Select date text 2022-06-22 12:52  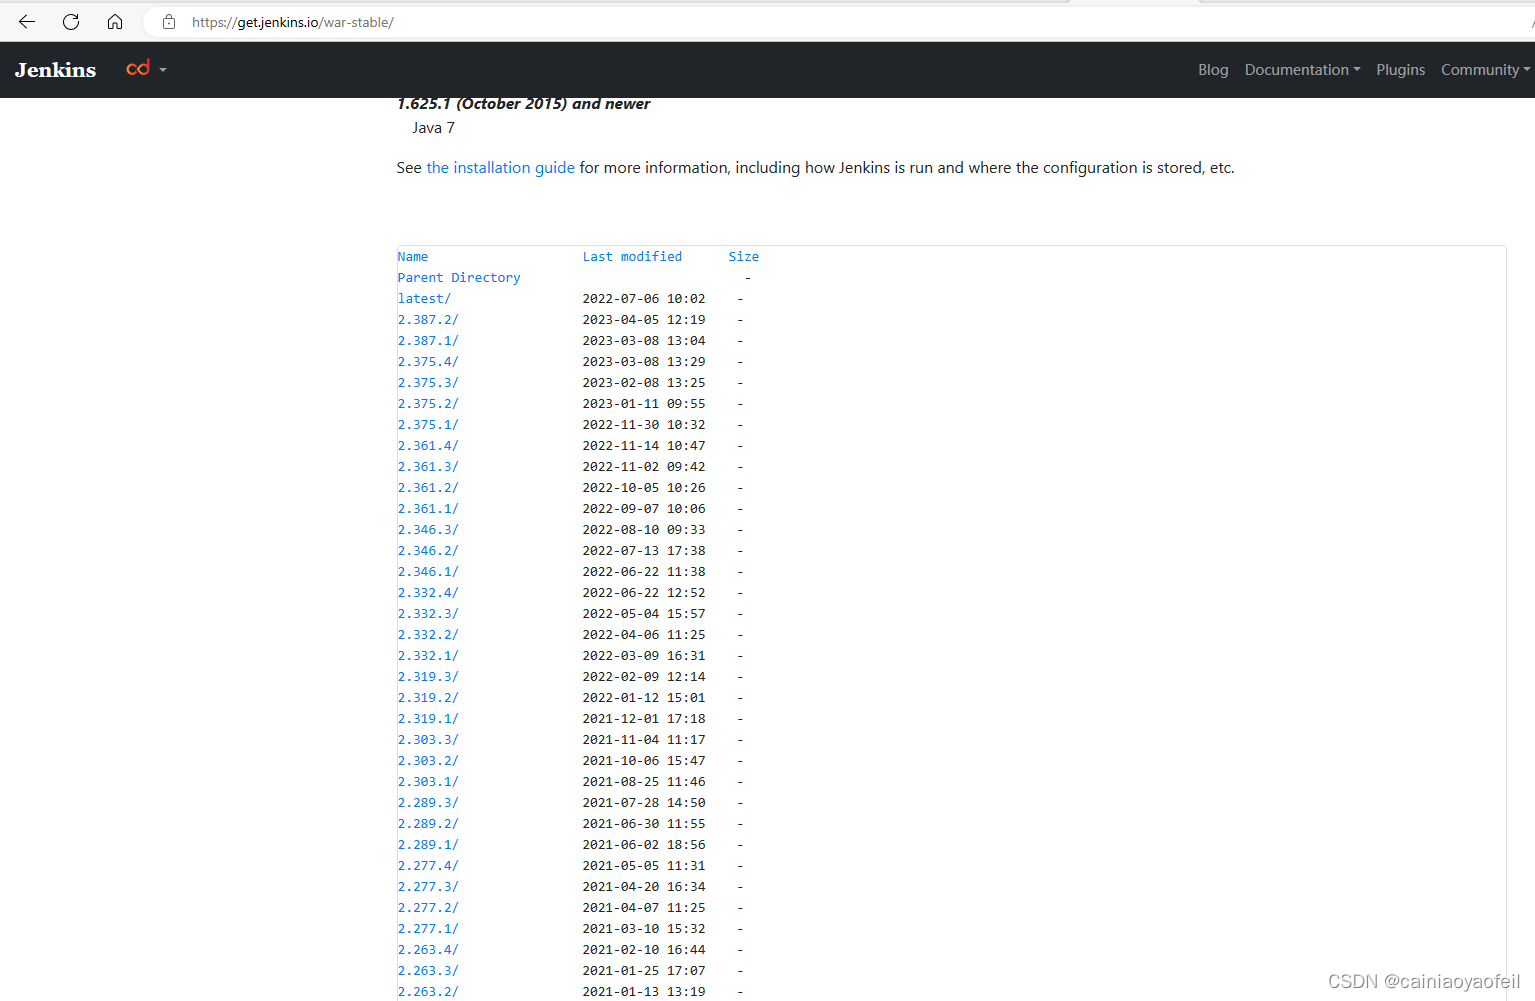tap(644, 593)
